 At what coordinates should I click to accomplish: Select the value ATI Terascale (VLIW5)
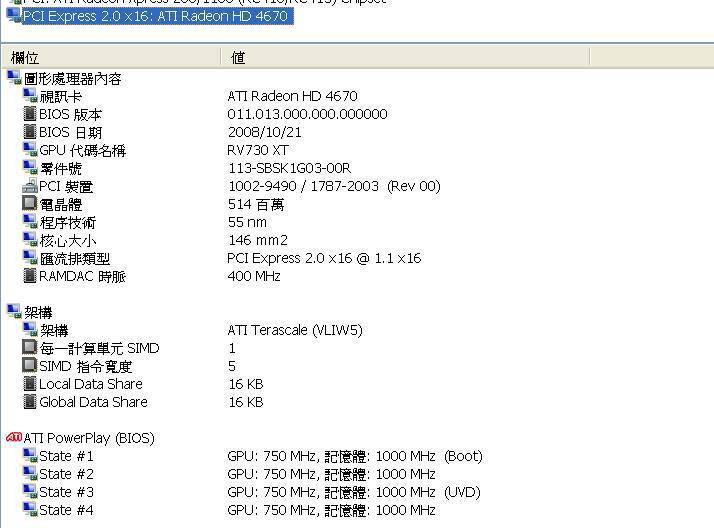point(295,330)
